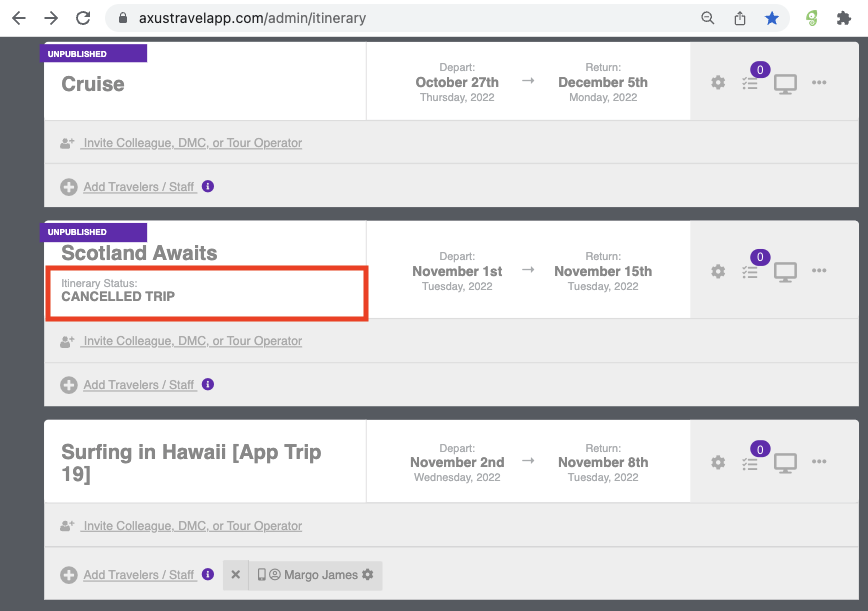Click settings gear on Scotland Awaits row
Screen dimensions: 868x611
[718, 272]
